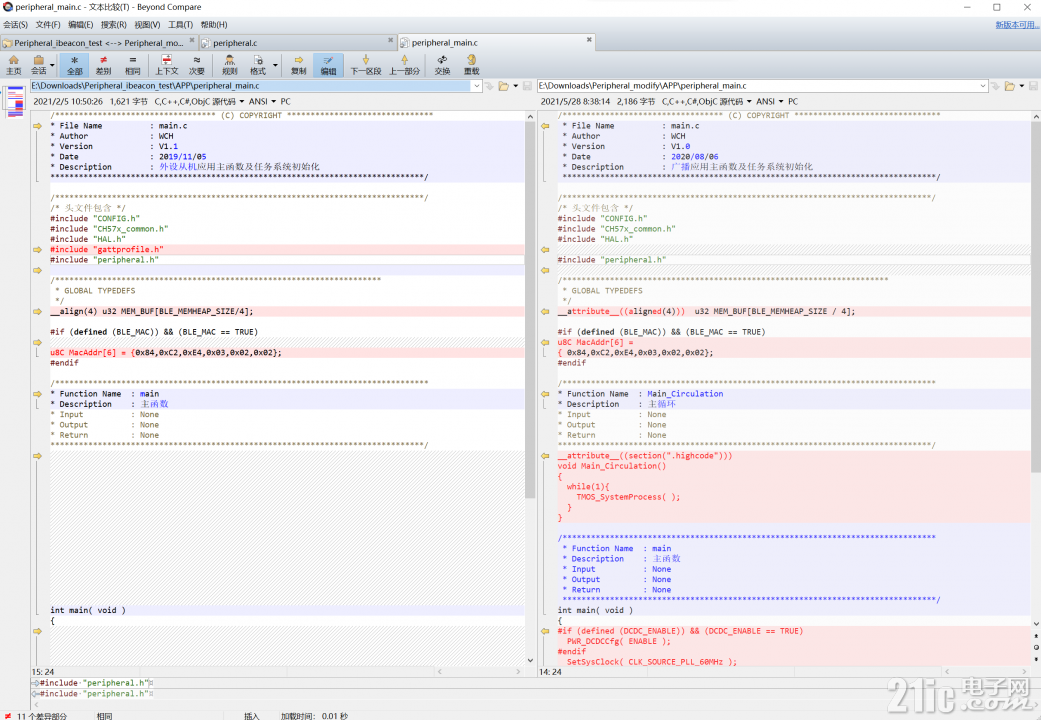
Task: Switch to Peripheral_ibeacon_test folder compare tab
Action: 98,43
